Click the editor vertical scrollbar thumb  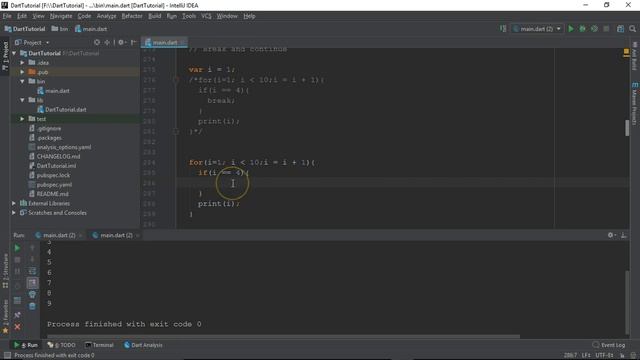pos(627,128)
